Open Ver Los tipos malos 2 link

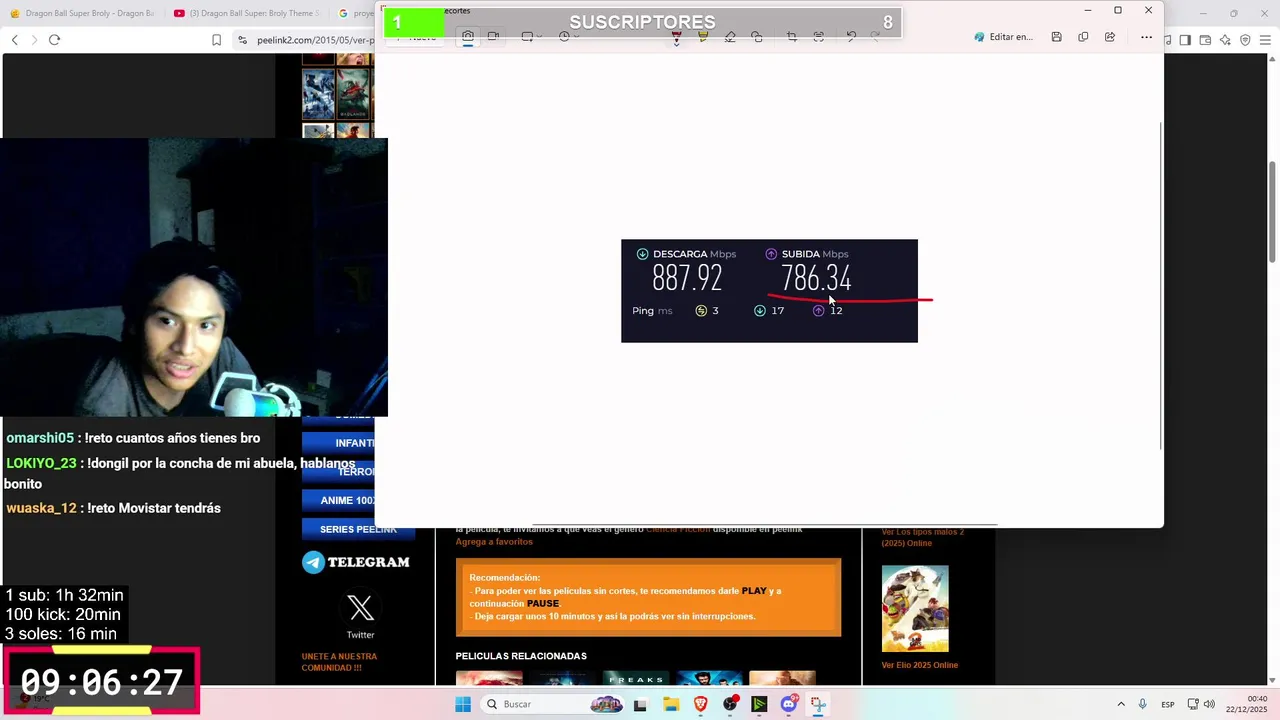point(922,538)
